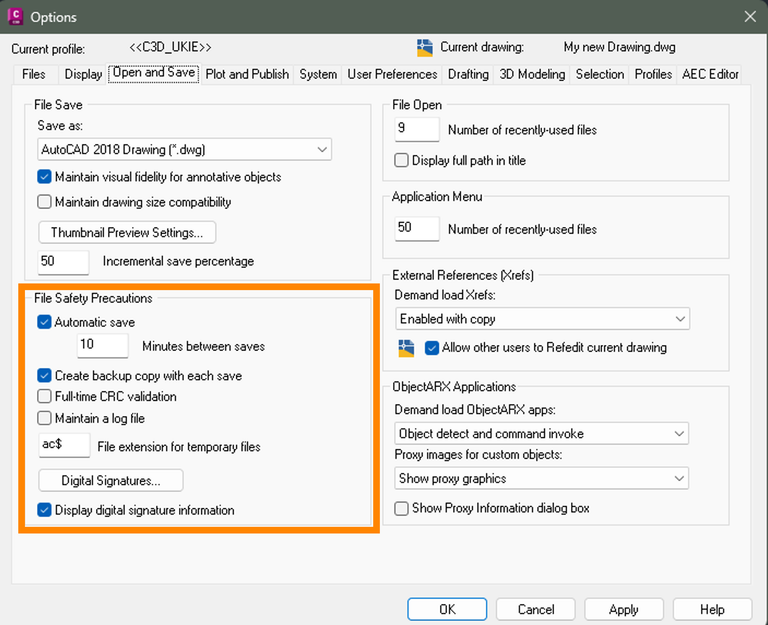Switch to the AEC Editor tab
Screen dimensions: 768x625
[x=710, y=74]
